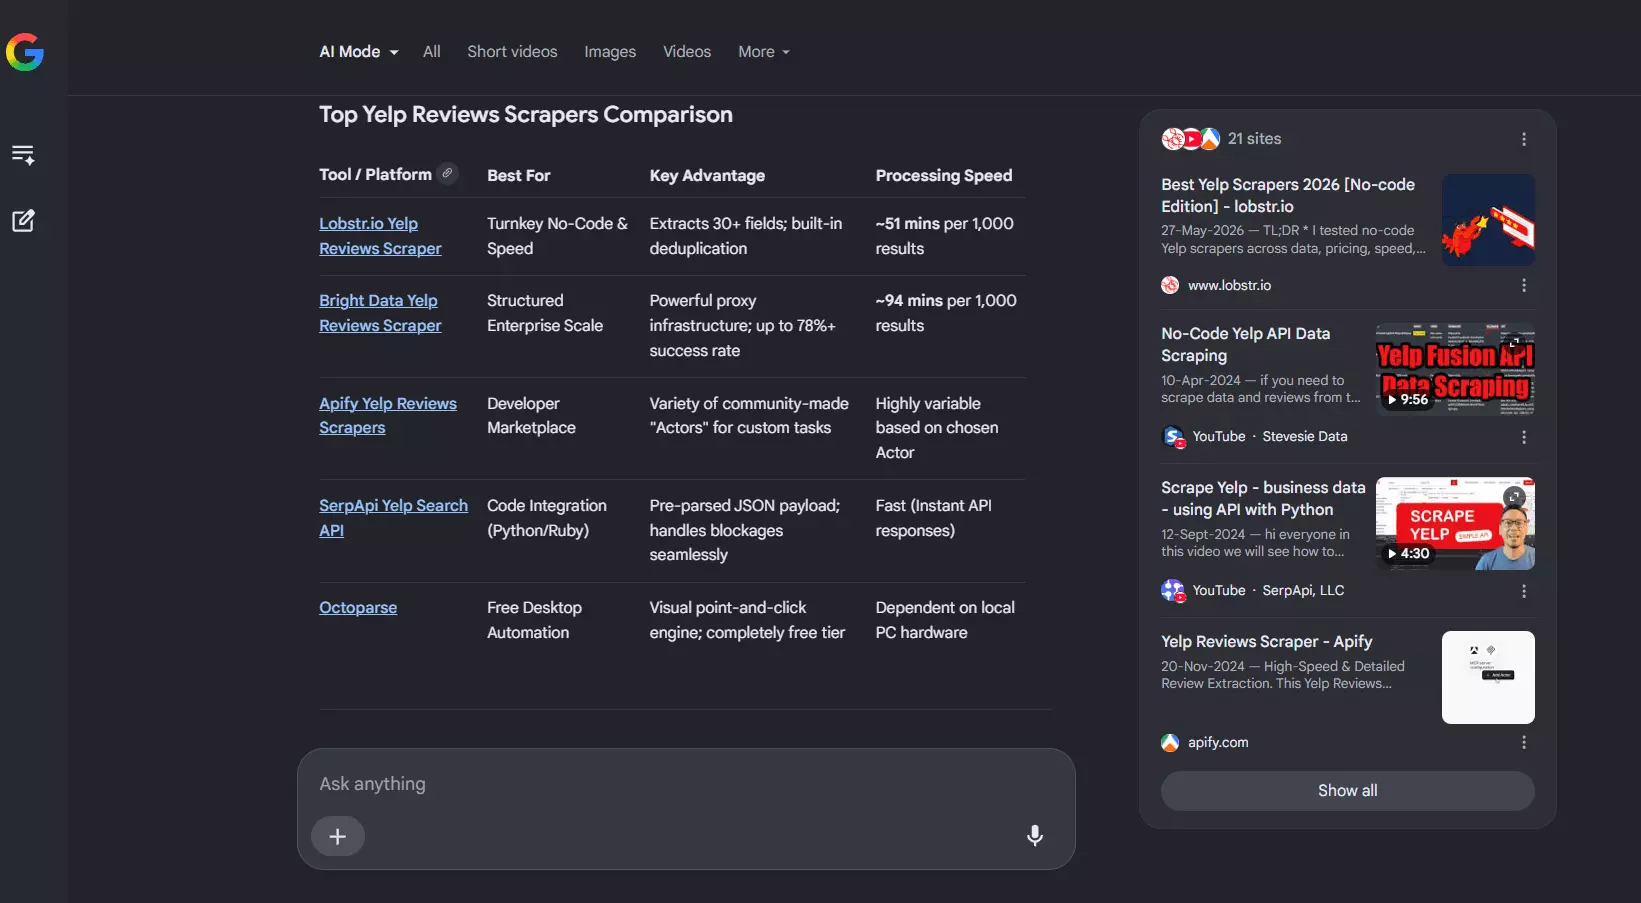Open options for the Stevesie Data YouTube source

click(x=1524, y=437)
